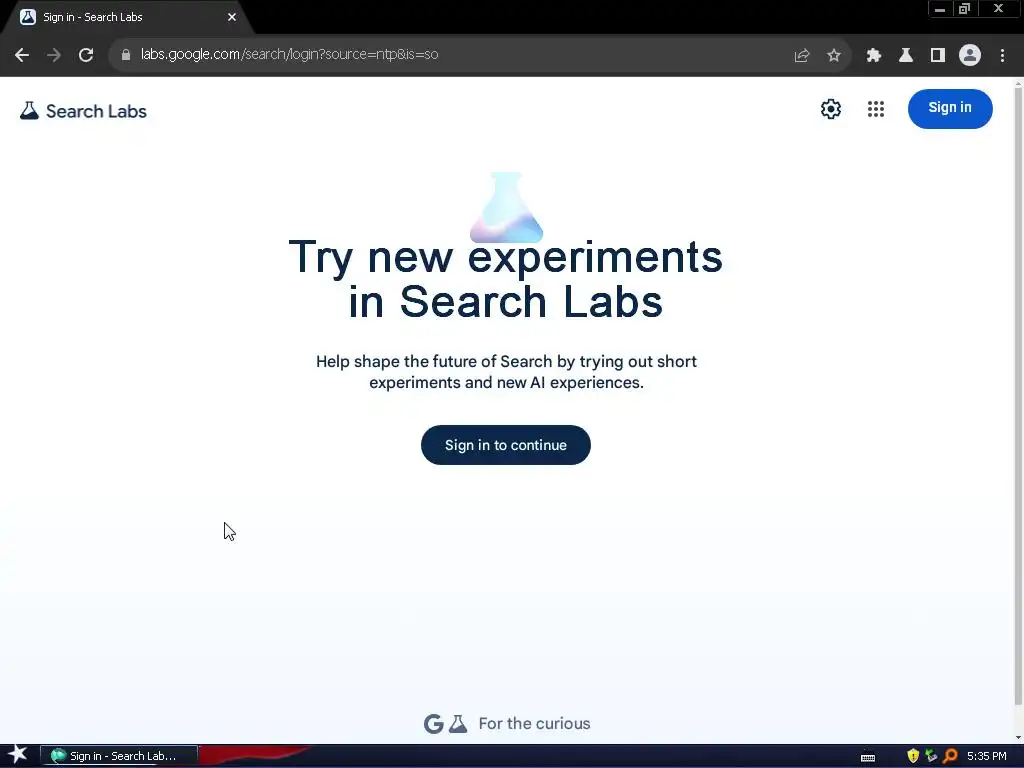The image size is (1024, 768).
Task: Open the green arrows tray icon
Action: coord(931,756)
